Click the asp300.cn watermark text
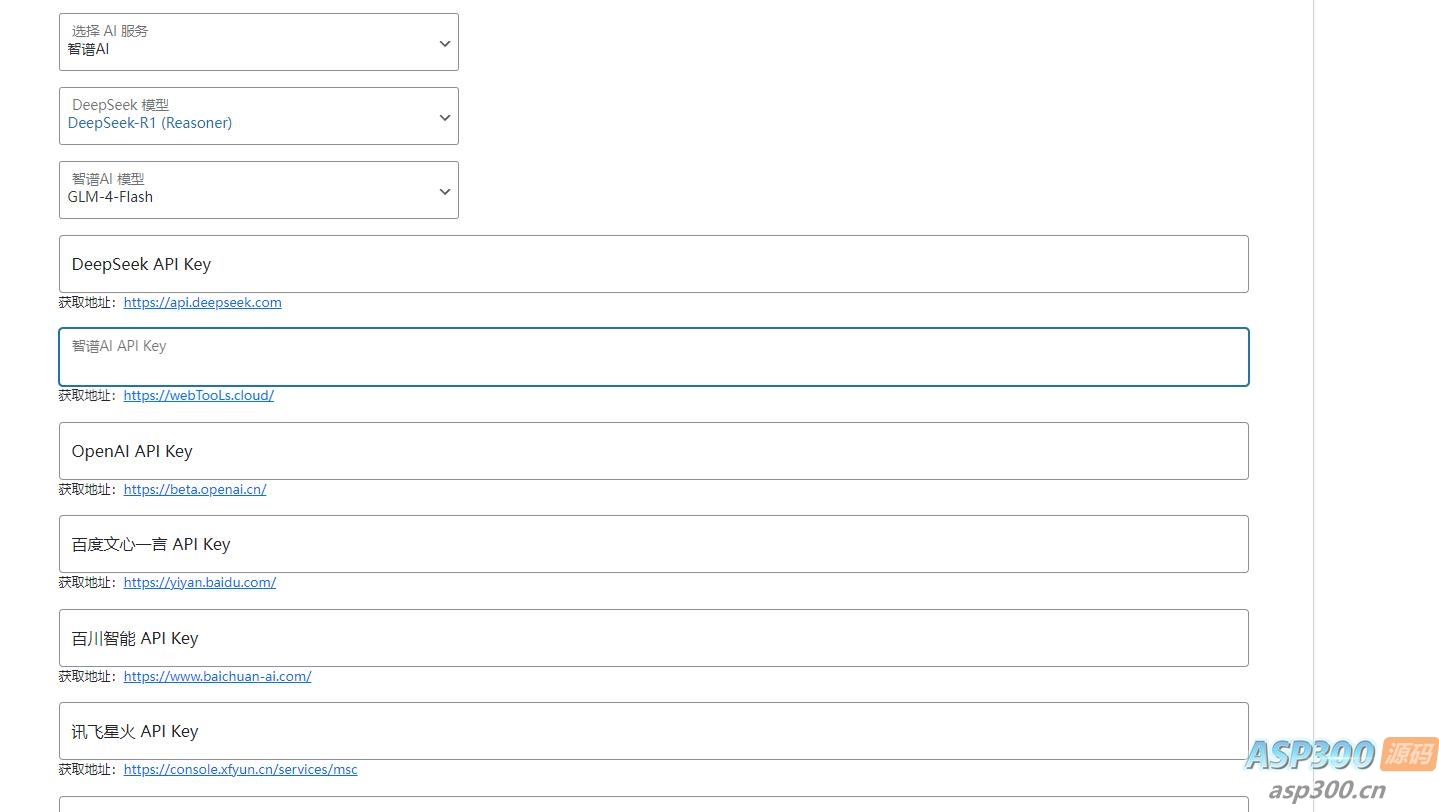Image resolution: width=1439 pixels, height=812 pixels. [x=1327, y=791]
